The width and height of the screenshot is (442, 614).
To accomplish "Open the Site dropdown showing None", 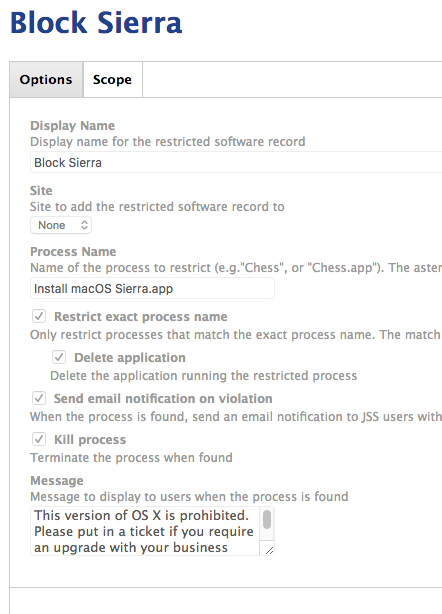I will 61,225.
